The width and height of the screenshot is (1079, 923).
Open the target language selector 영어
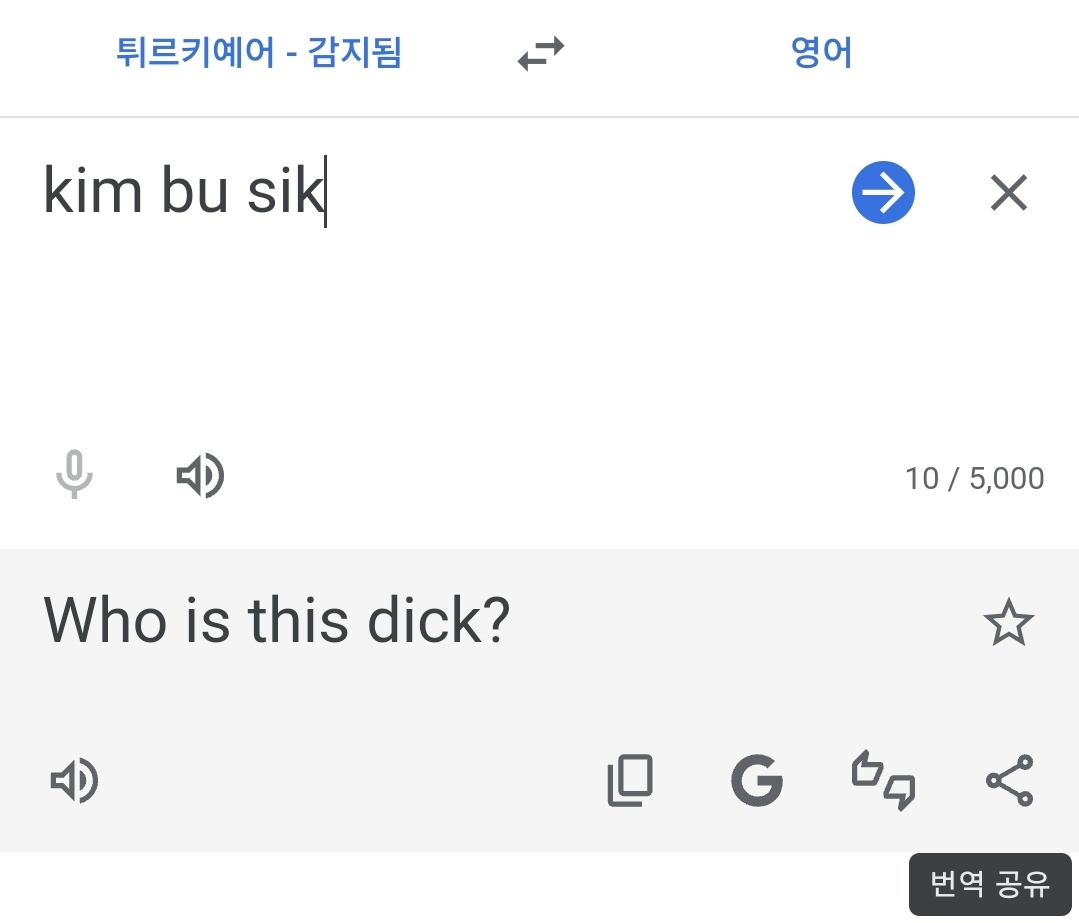coord(821,52)
